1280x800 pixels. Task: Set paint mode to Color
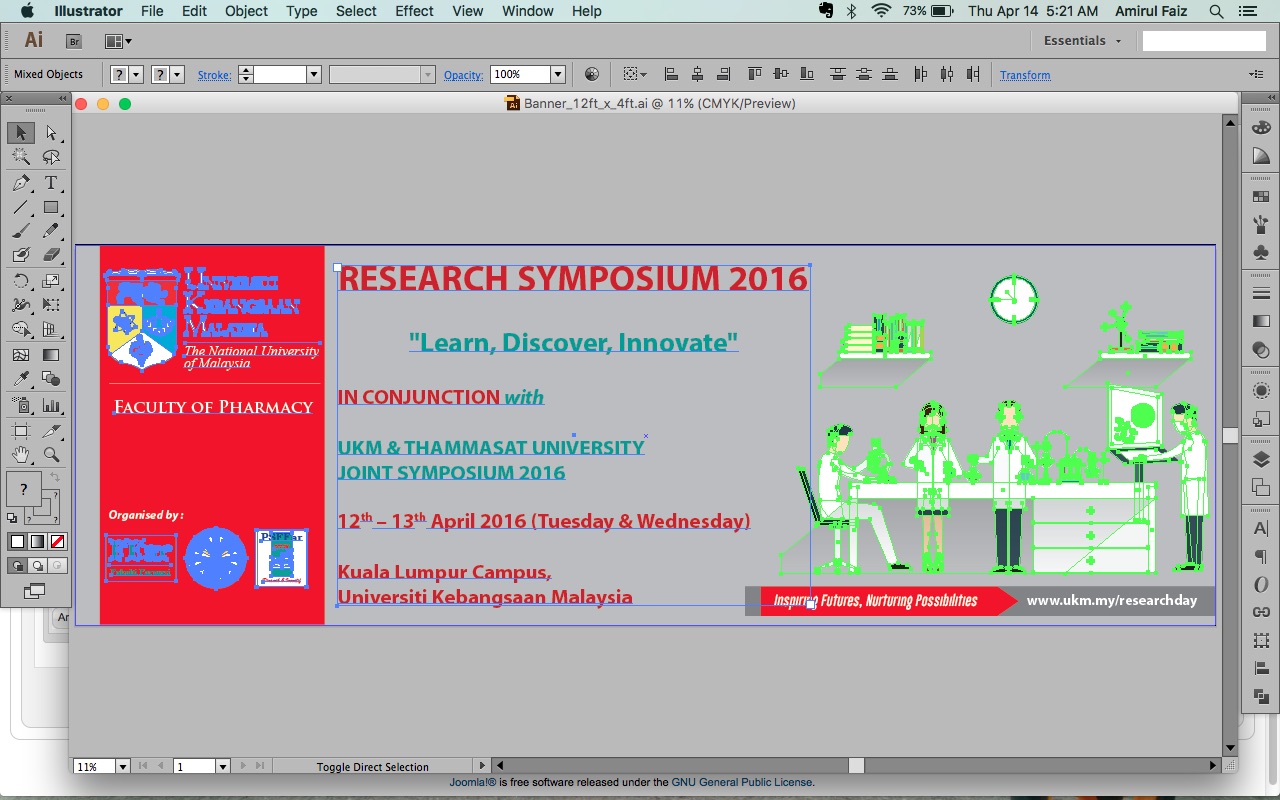point(17,542)
